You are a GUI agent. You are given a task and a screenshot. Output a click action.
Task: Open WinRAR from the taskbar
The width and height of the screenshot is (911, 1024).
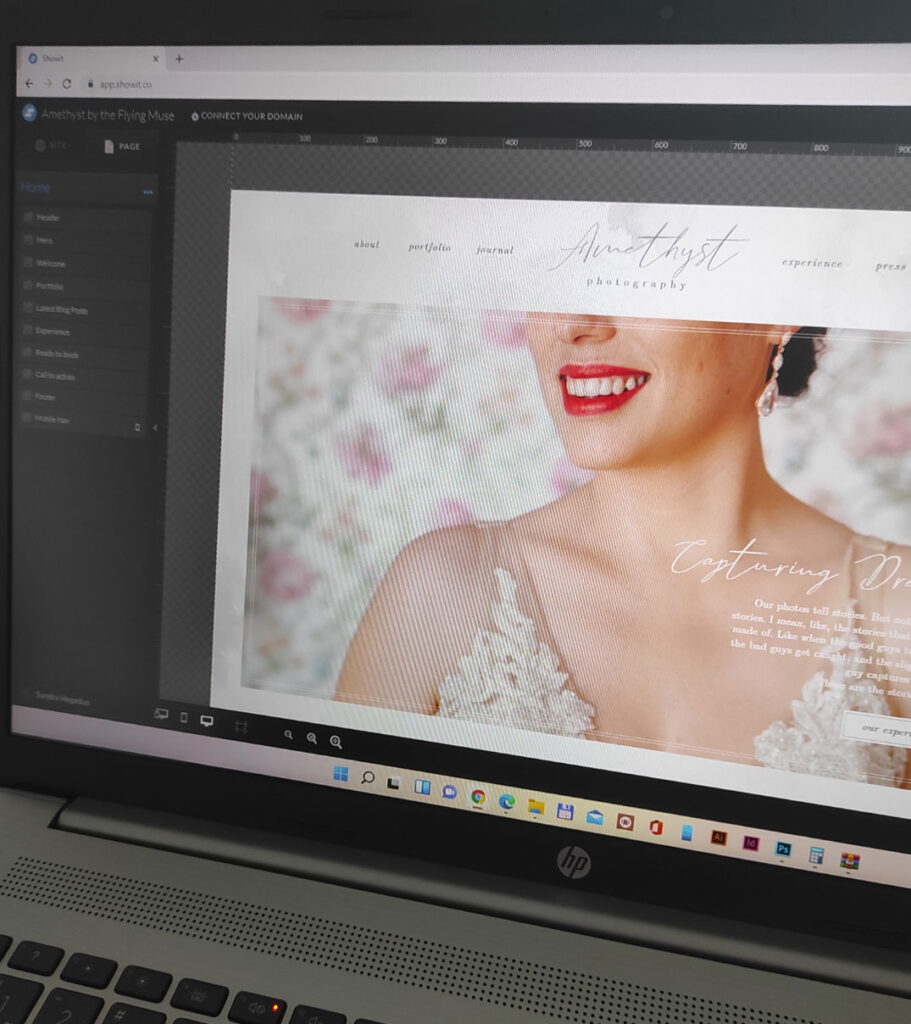[x=850, y=861]
